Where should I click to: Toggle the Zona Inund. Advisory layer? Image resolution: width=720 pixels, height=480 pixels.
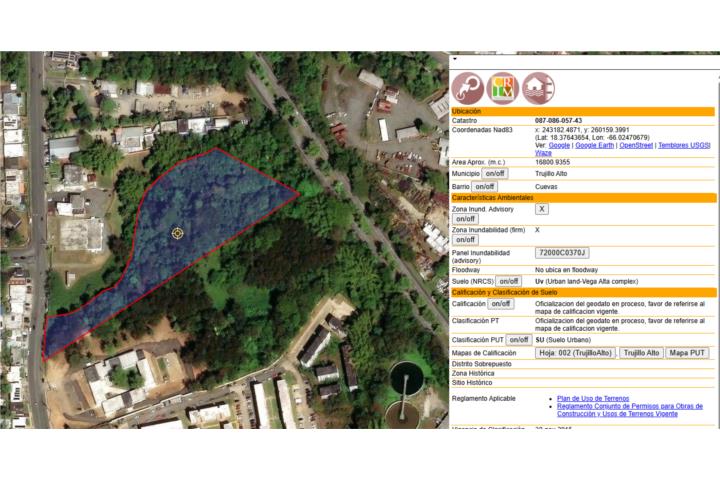click(x=465, y=219)
